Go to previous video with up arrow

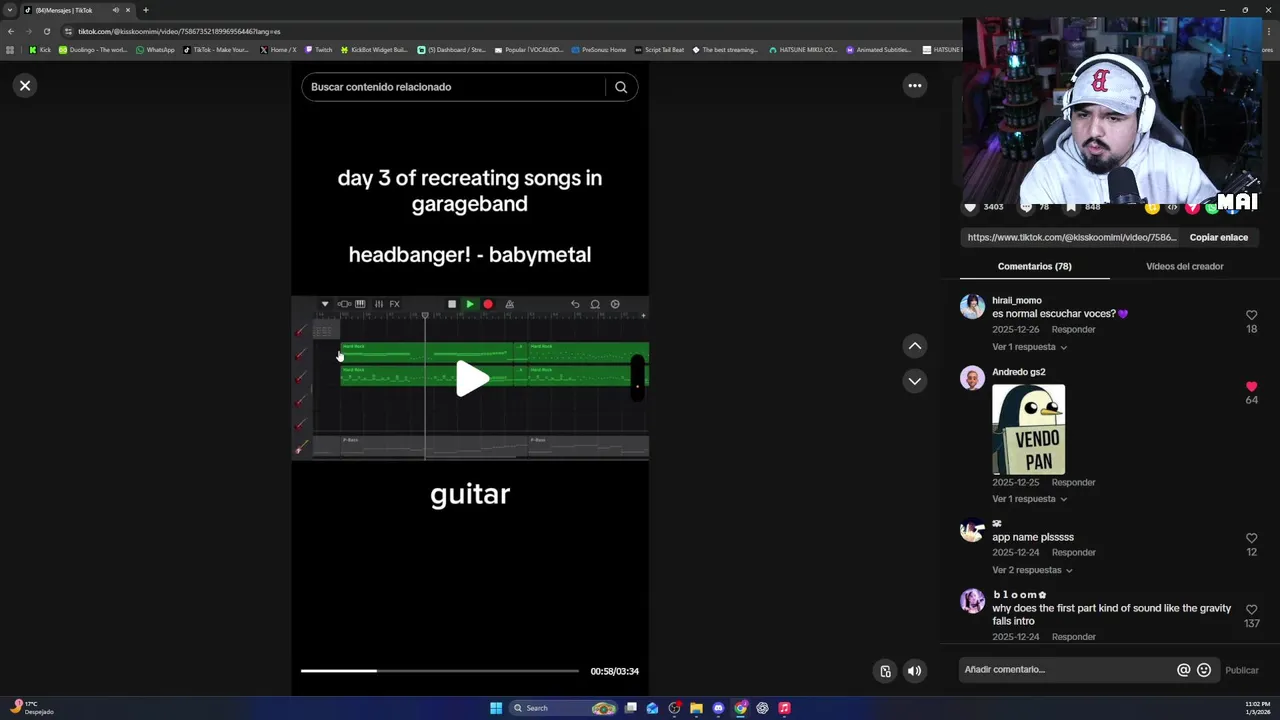914,346
